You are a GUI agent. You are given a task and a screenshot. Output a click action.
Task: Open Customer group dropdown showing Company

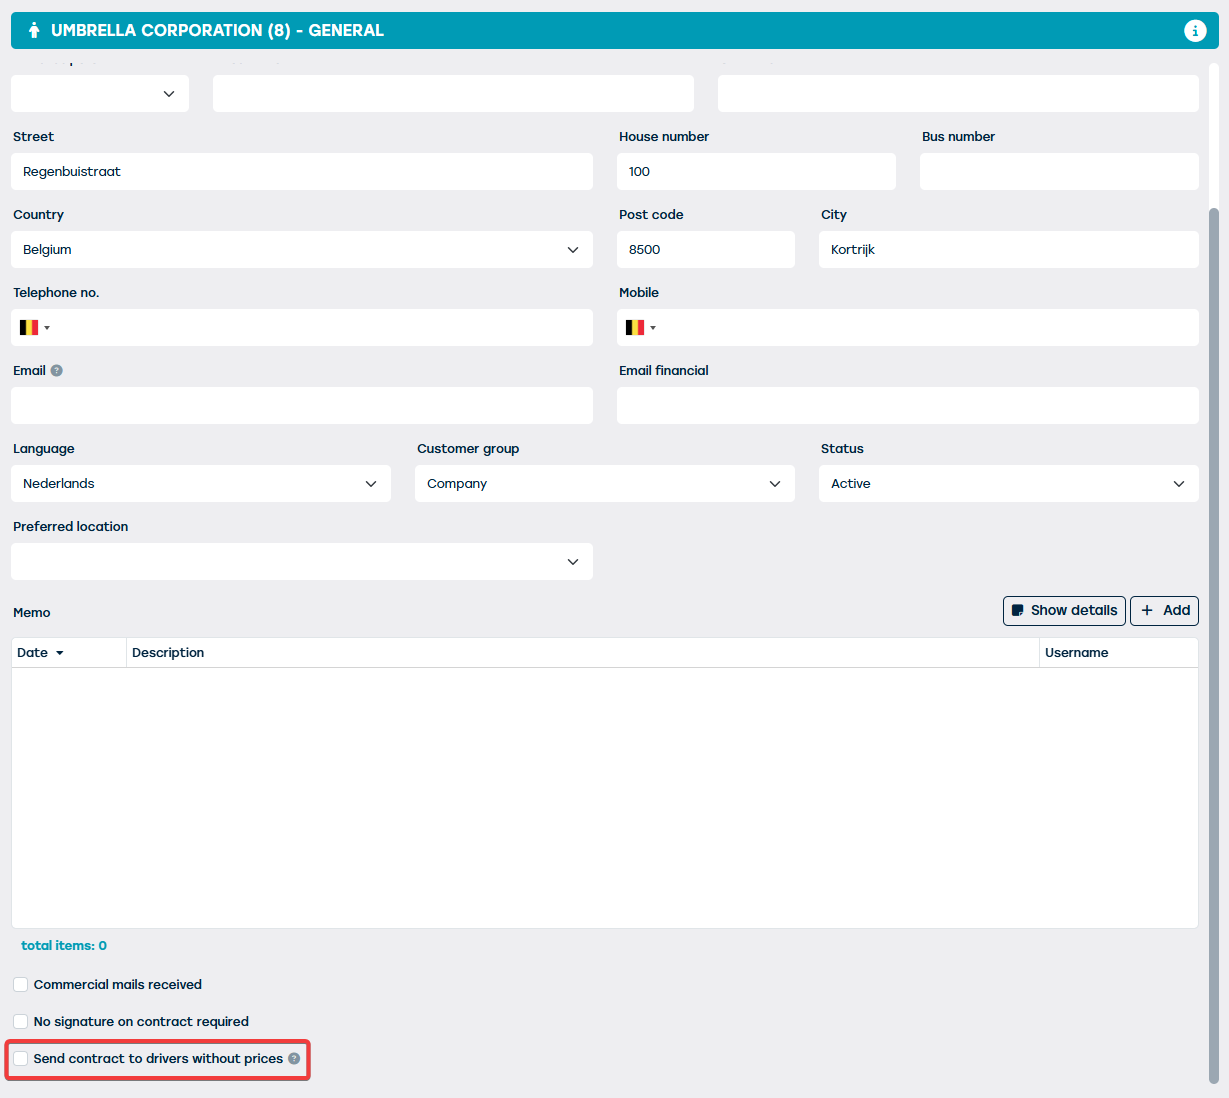coord(605,484)
